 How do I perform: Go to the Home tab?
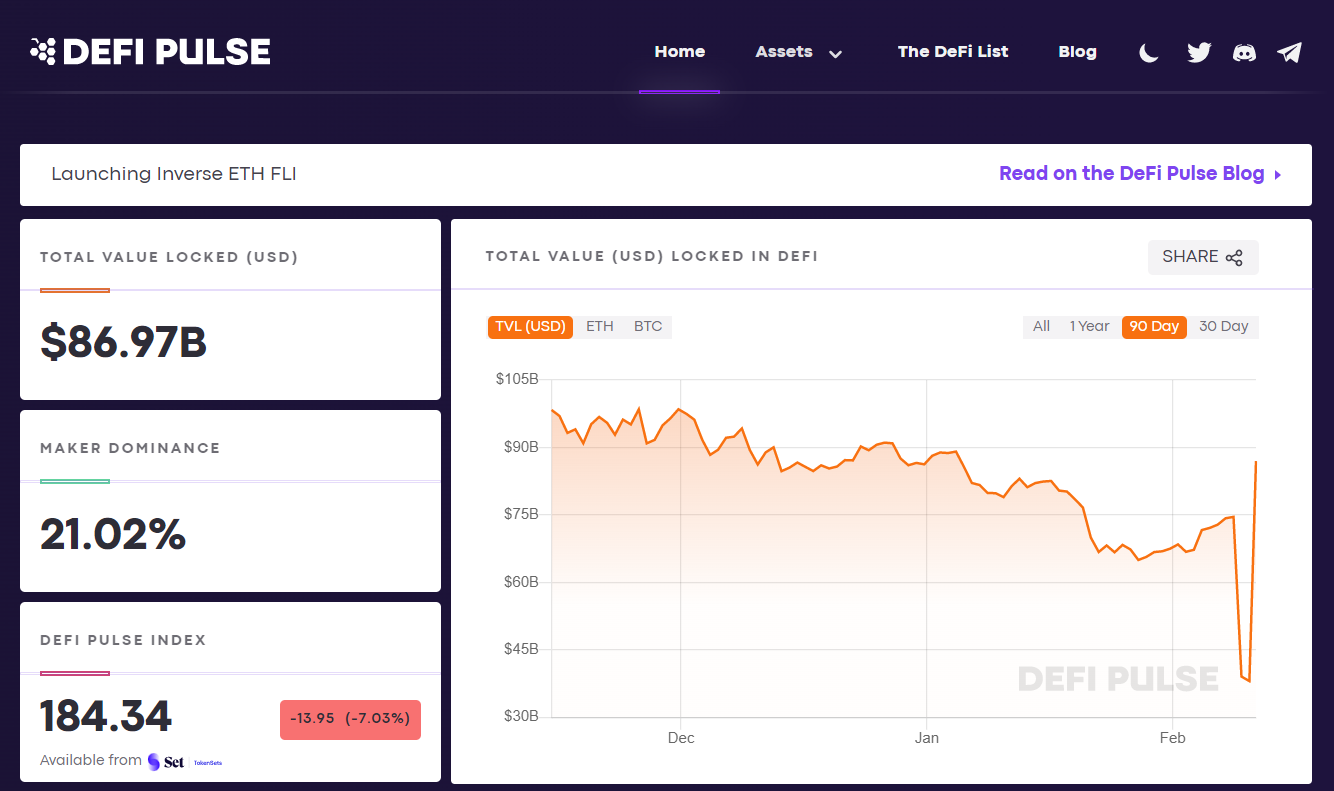tap(680, 52)
